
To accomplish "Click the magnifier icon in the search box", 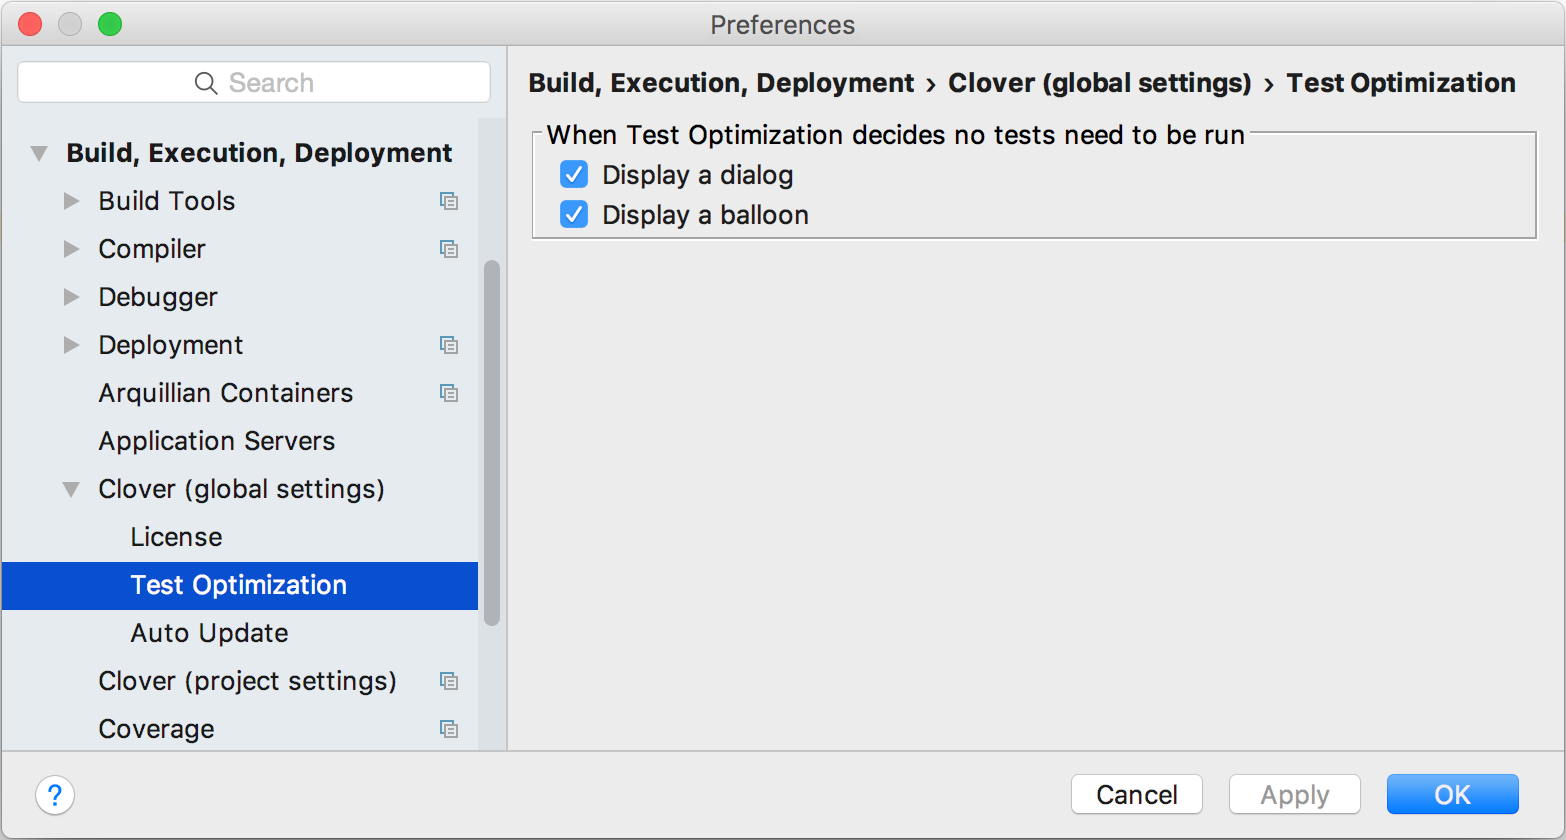I will tap(206, 83).
